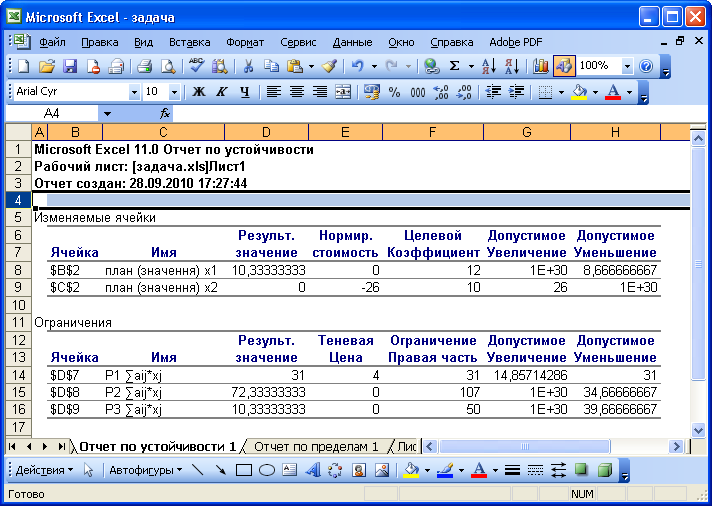Screen dimensions: 712x506
Task: Open the Вставка menu
Action: [189, 42]
